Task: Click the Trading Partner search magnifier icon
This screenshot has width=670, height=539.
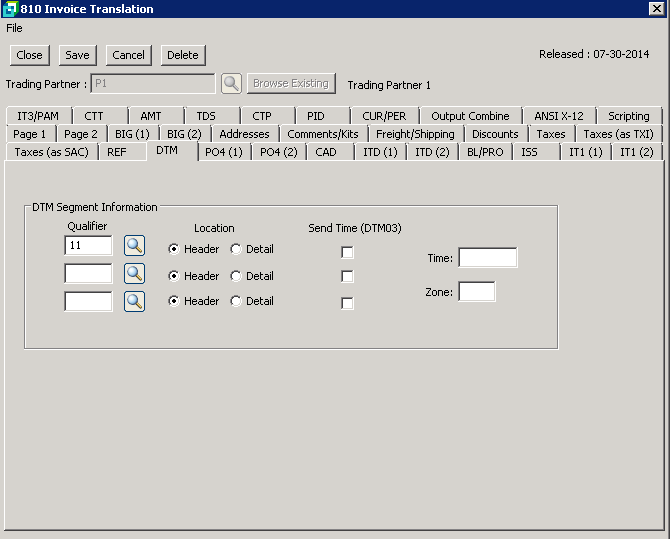Action: tap(231, 84)
